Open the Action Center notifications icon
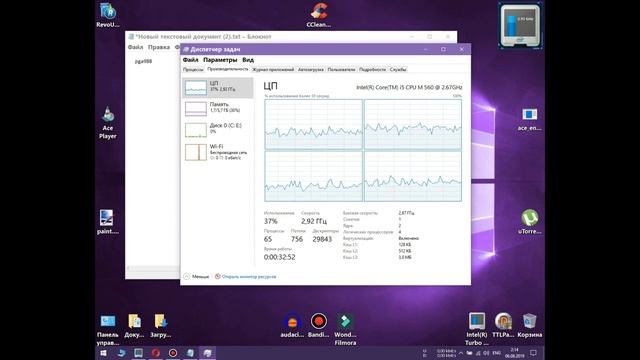Screen dimensions: 640x360 tap(533, 353)
